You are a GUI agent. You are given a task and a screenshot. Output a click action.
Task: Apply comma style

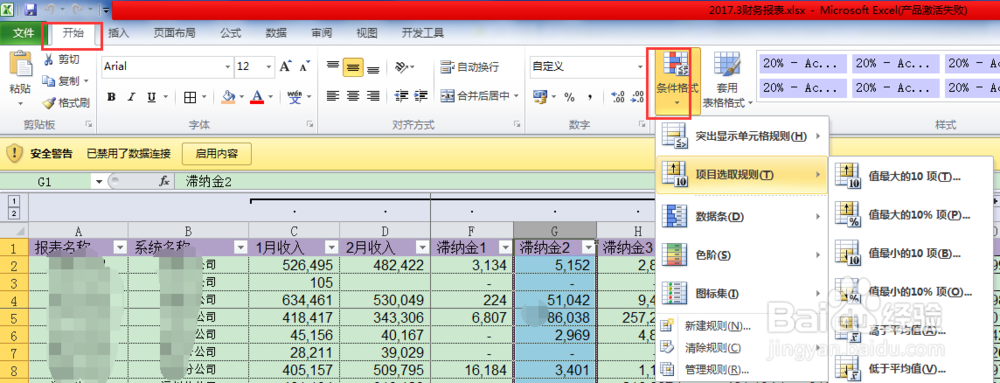(591, 97)
